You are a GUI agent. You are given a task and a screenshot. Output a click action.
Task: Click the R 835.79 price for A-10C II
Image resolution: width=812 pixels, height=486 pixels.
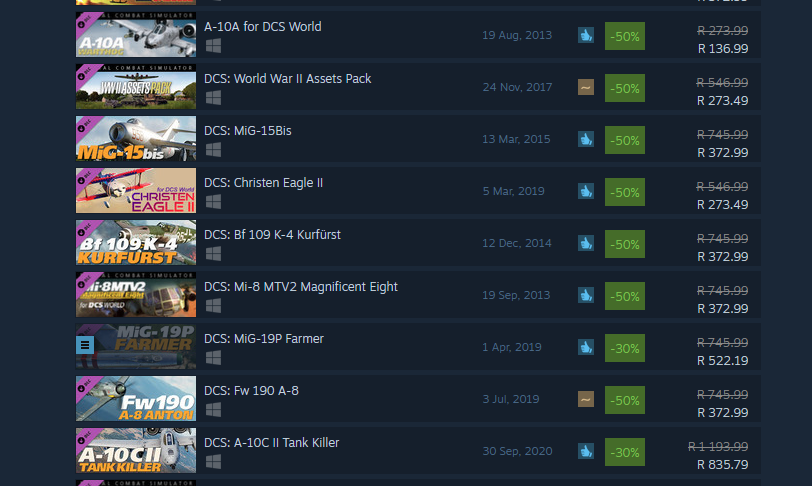[722, 465]
